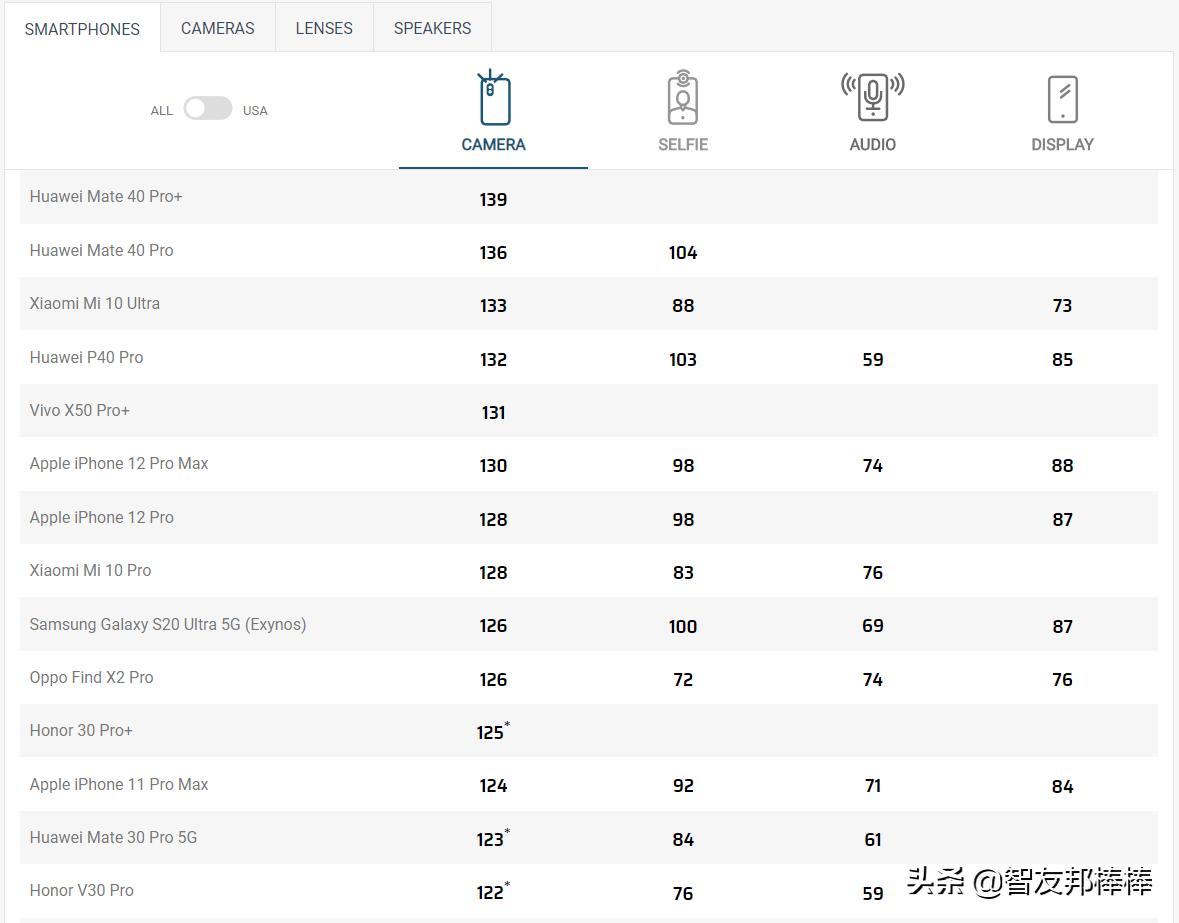Click the SELFIE column label
This screenshot has width=1179, height=923.
pyautogui.click(x=683, y=144)
